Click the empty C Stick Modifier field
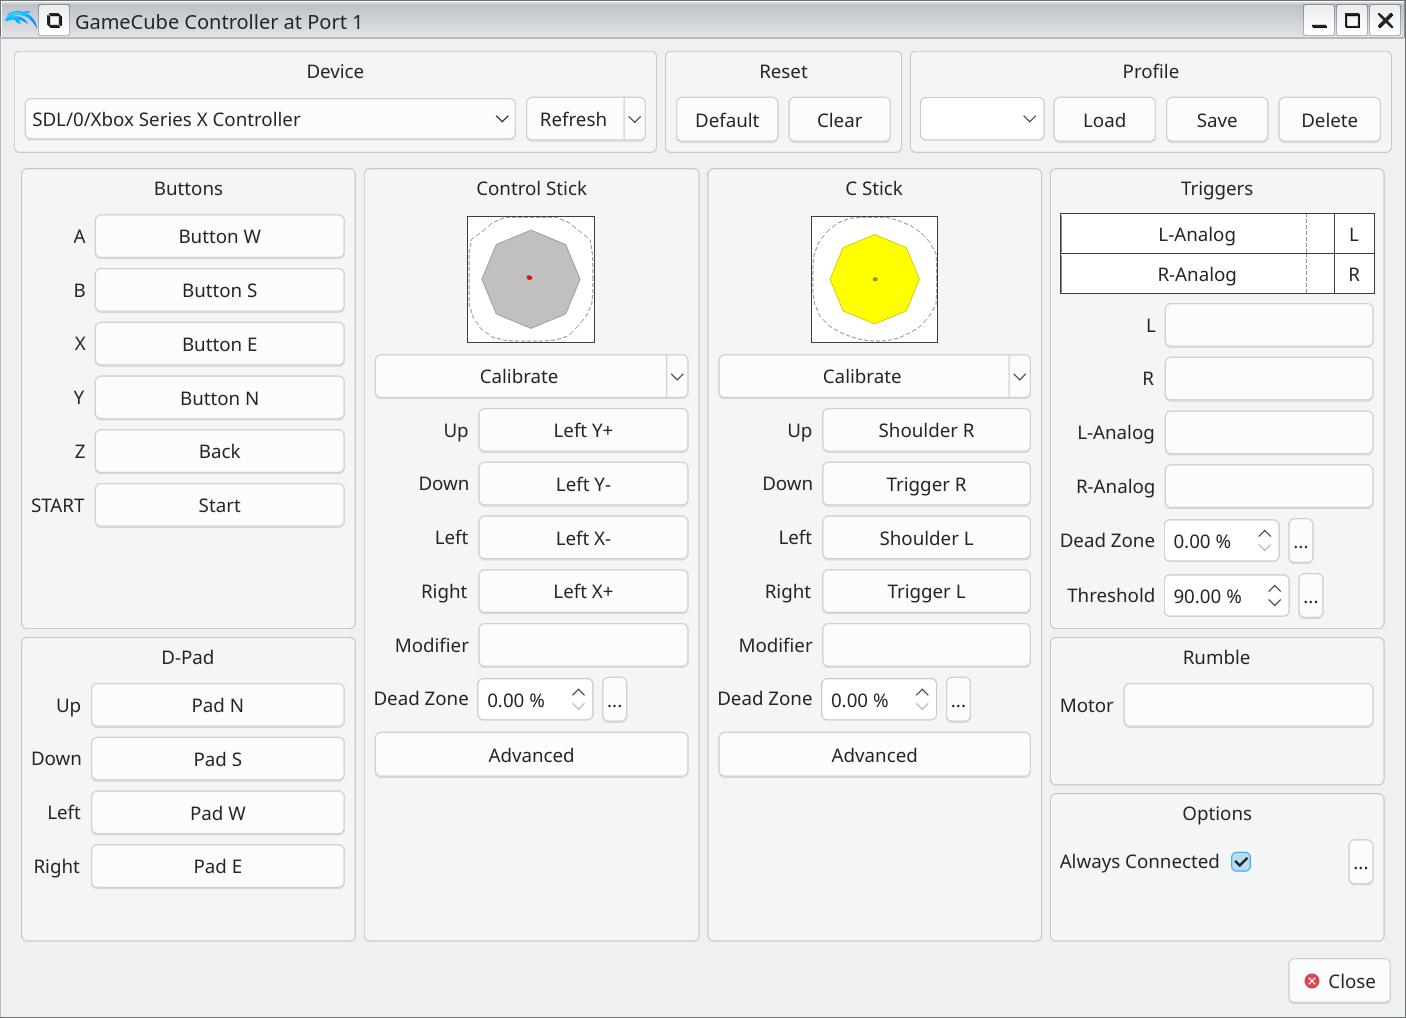Screen dimensions: 1406x1018 pos(926,645)
